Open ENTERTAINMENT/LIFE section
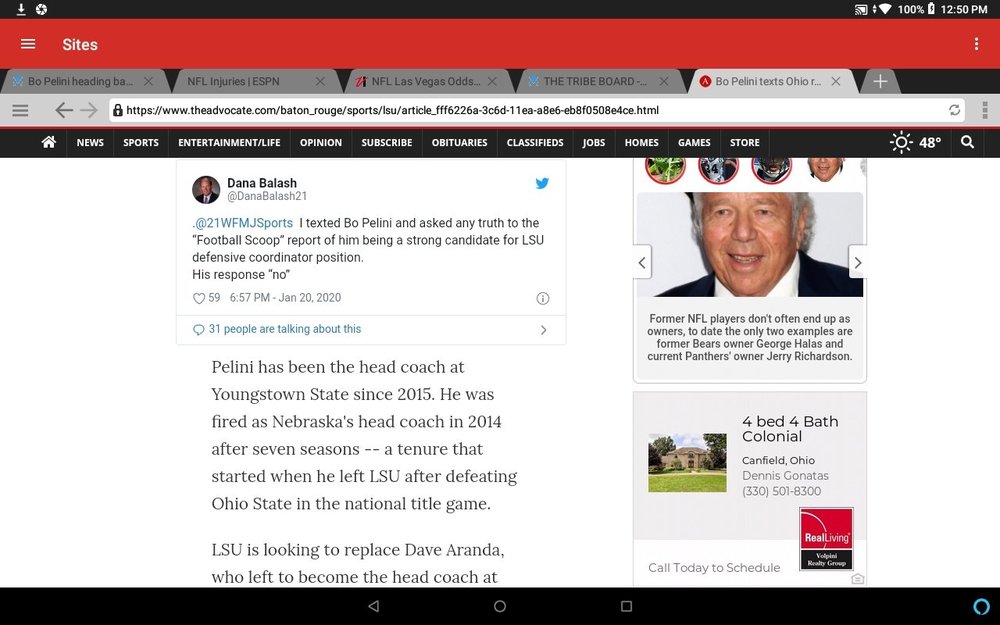This screenshot has width=1000, height=625. coord(229,143)
